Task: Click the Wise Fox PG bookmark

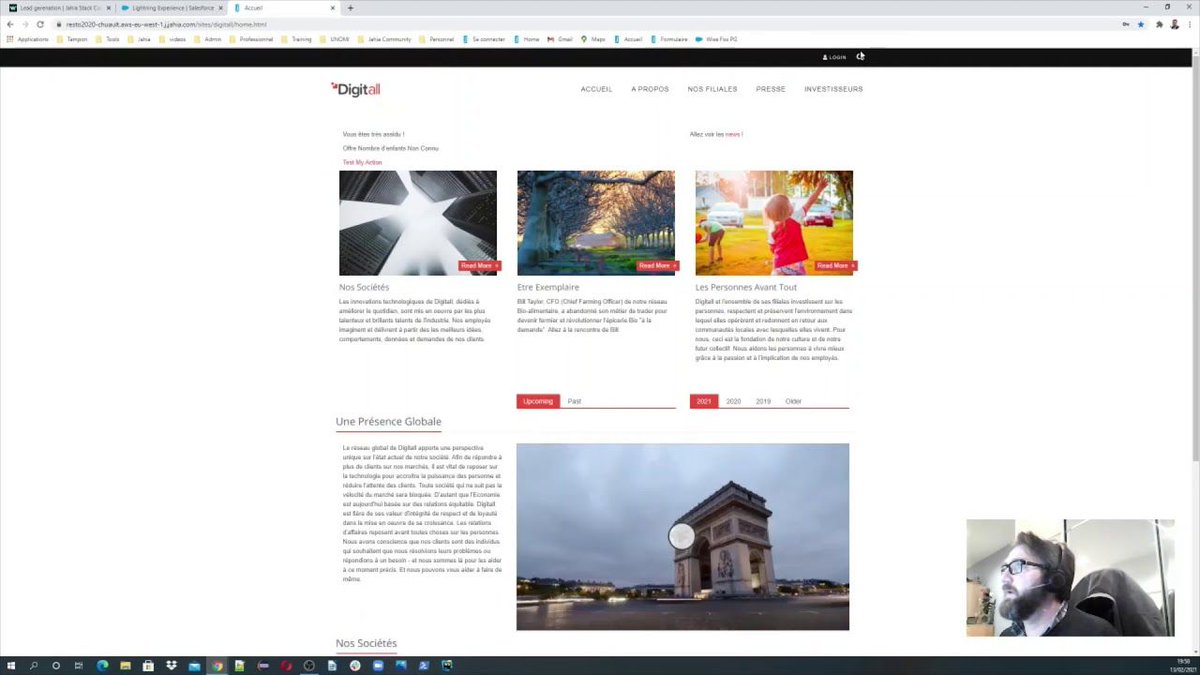Action: click(720, 39)
